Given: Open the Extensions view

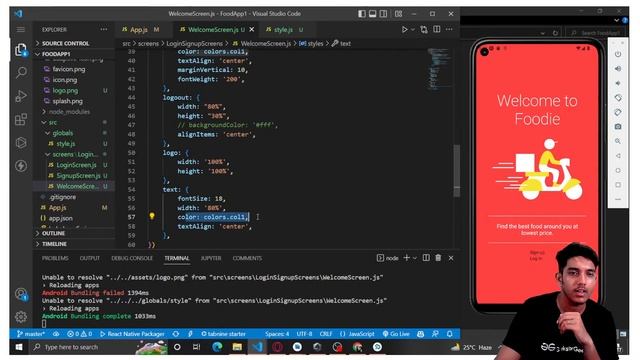Looking at the screenshot, I should [x=21, y=120].
